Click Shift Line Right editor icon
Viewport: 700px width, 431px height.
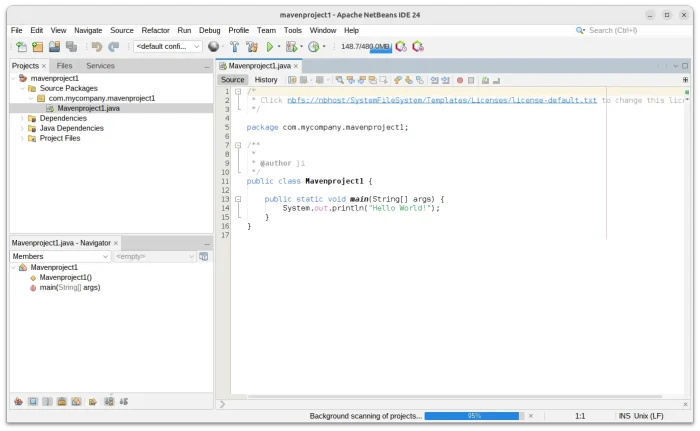click(445, 80)
